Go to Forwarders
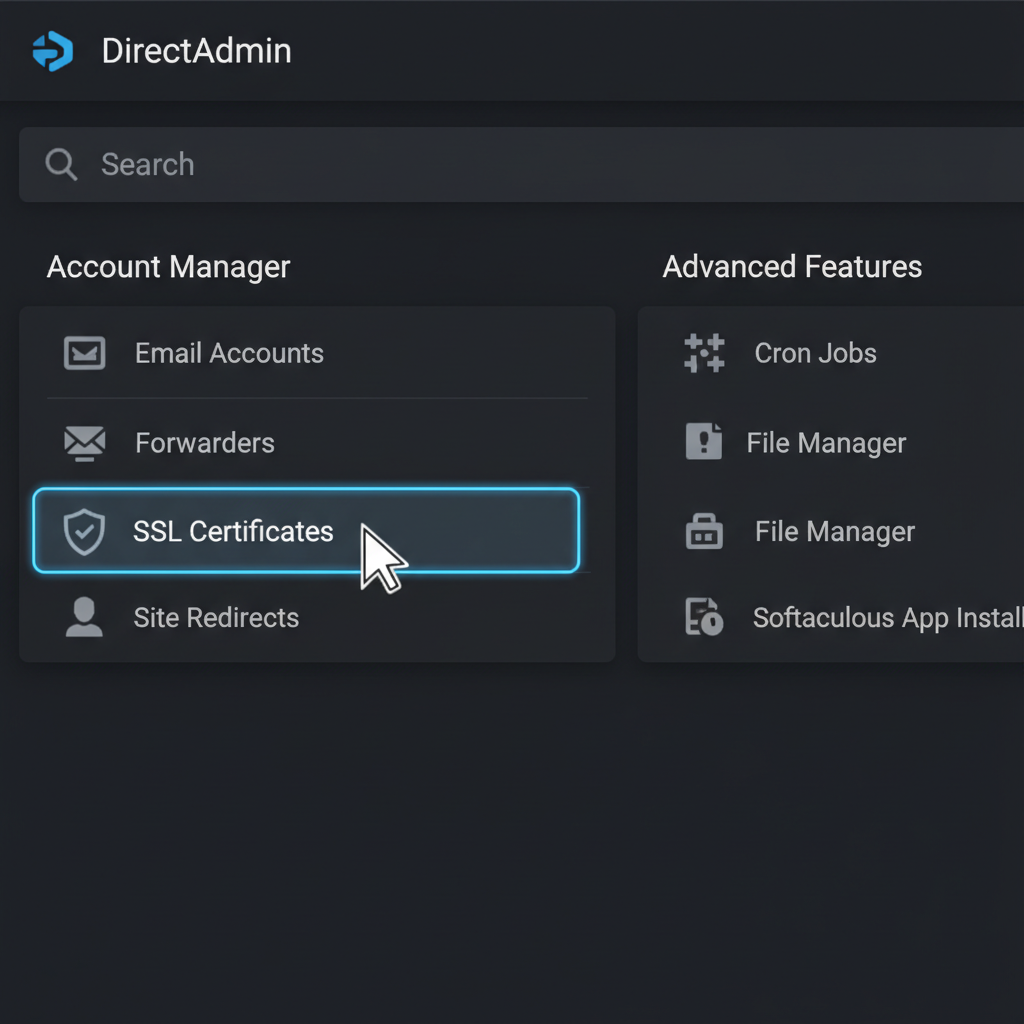The image size is (1024, 1024). point(205,442)
